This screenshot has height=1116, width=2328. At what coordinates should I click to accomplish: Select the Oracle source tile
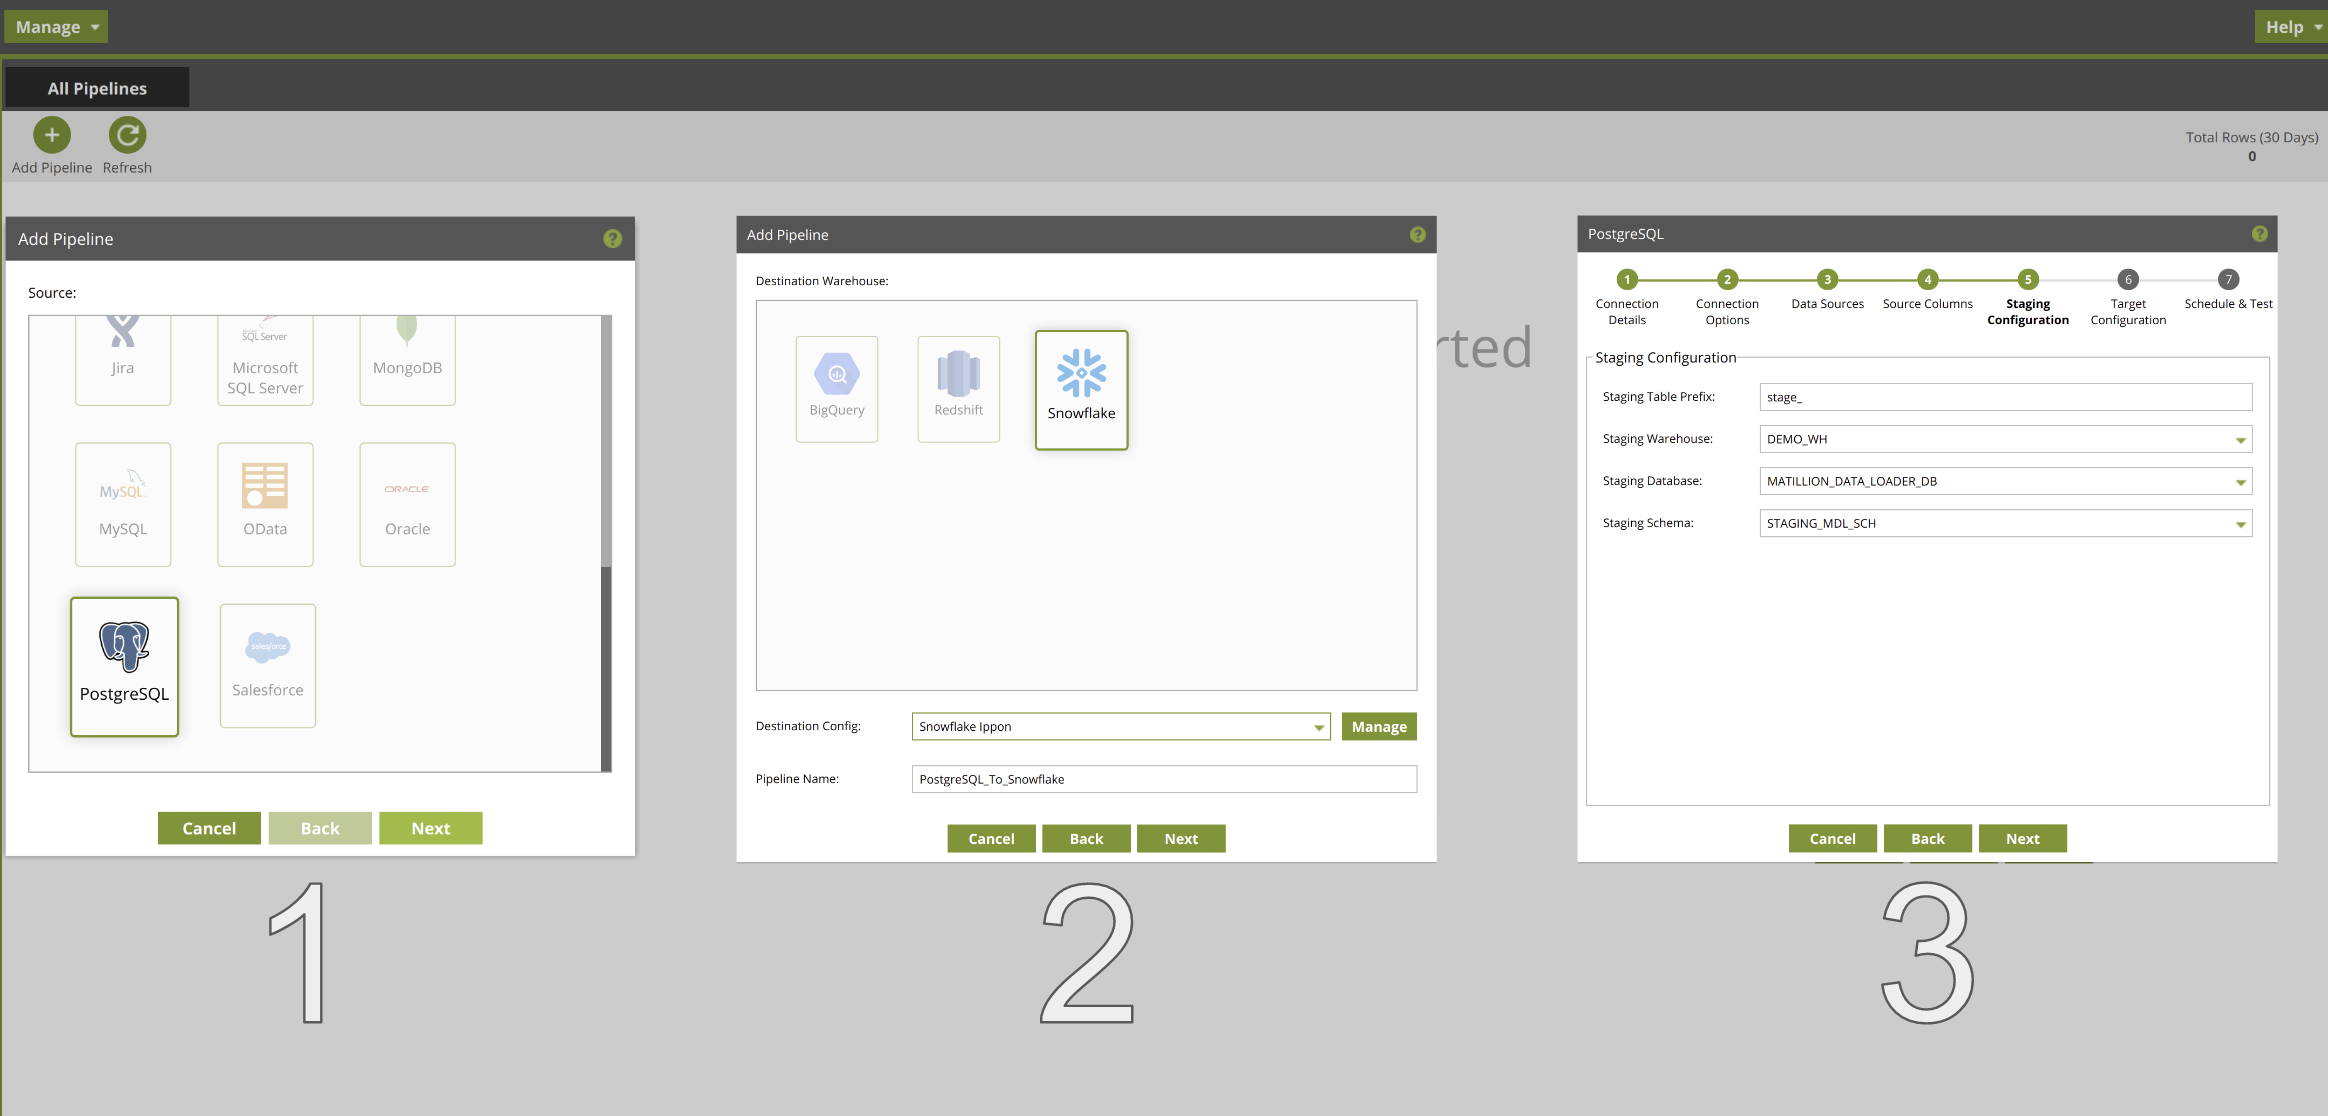[407, 504]
